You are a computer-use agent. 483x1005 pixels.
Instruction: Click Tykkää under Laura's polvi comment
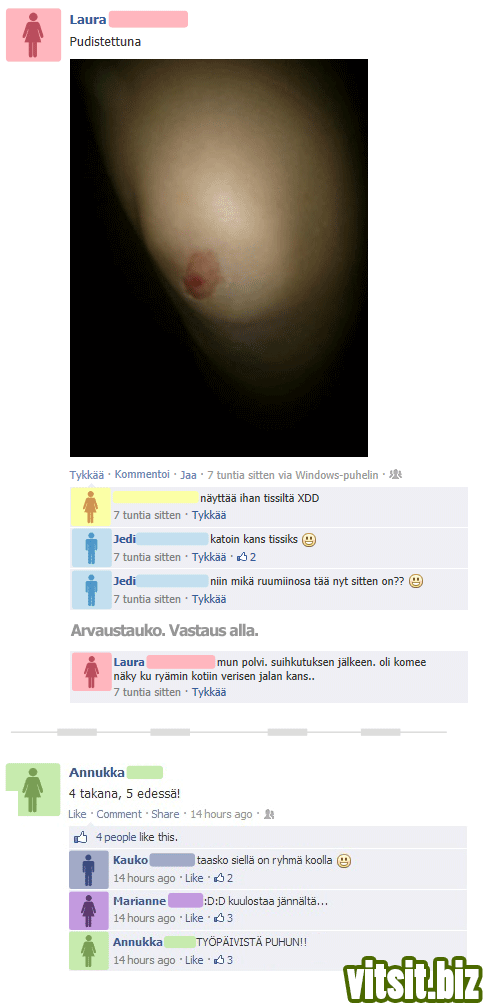(x=209, y=692)
